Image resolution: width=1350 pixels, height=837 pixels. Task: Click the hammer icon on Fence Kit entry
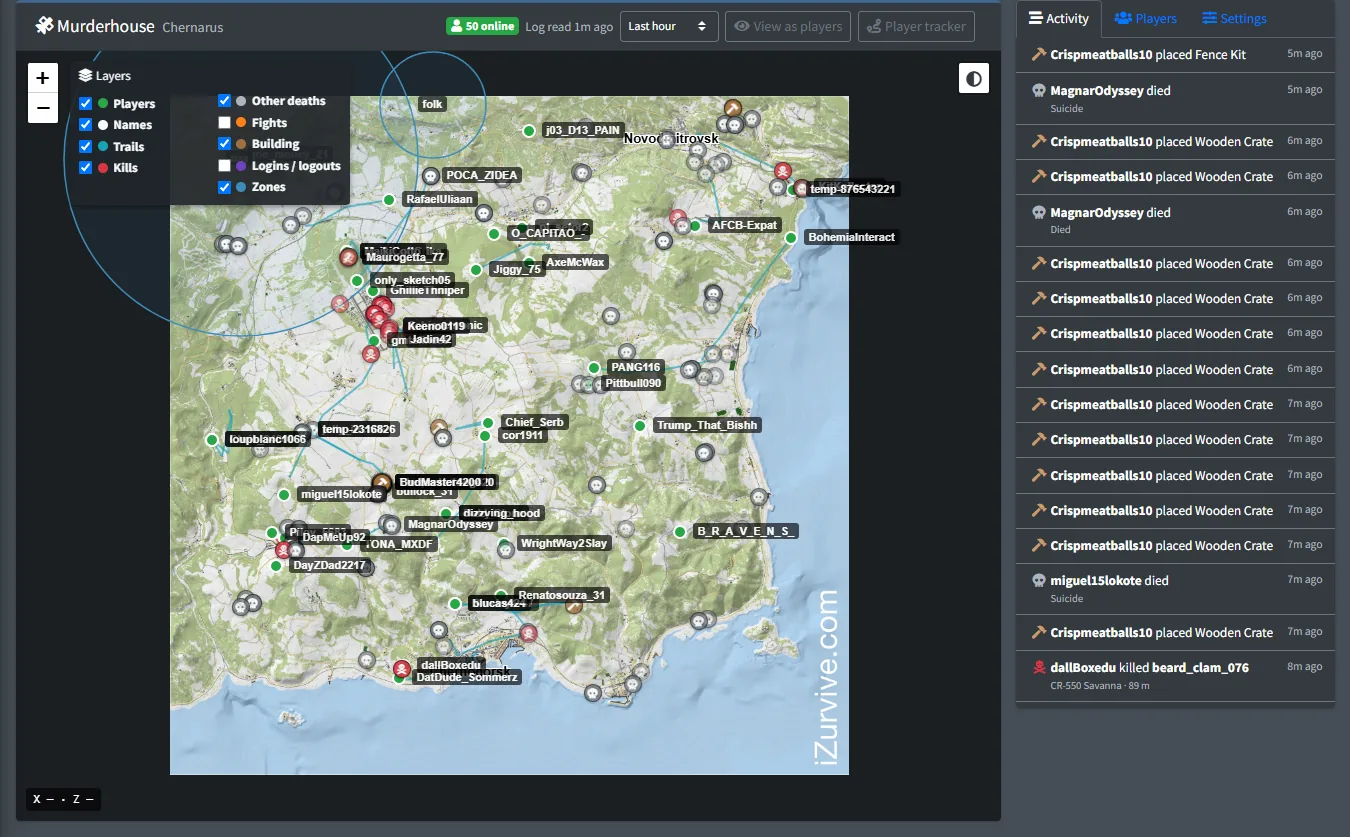(x=1038, y=55)
